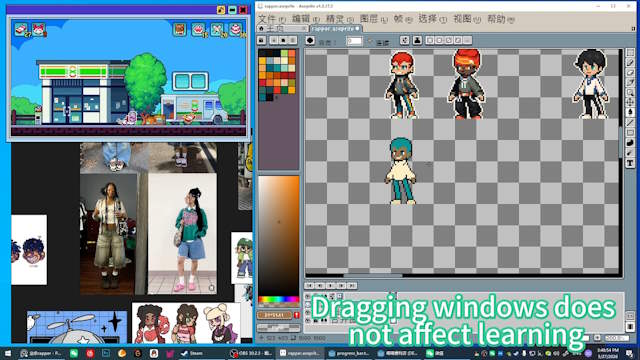Viewport: 640px width, 360px height.
Task: Open the 帮助 (Help) menu
Action: [x=501, y=19]
